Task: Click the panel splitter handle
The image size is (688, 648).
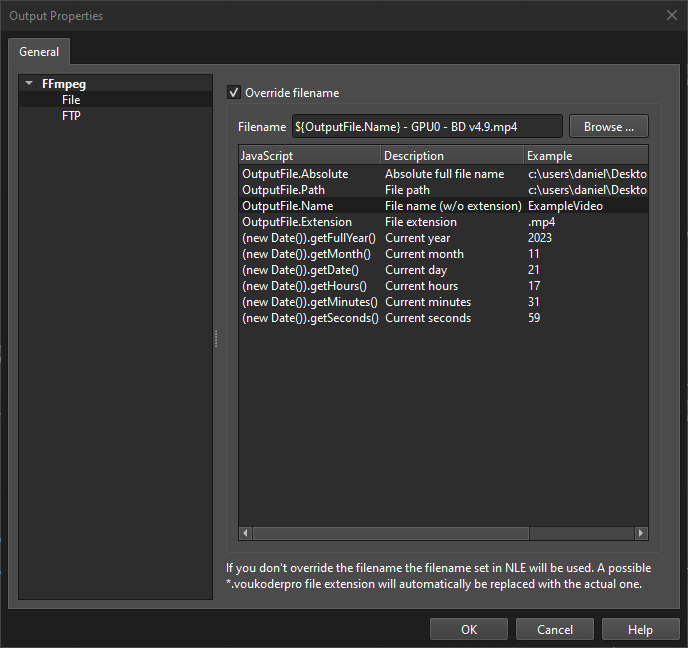Action: click(x=216, y=340)
